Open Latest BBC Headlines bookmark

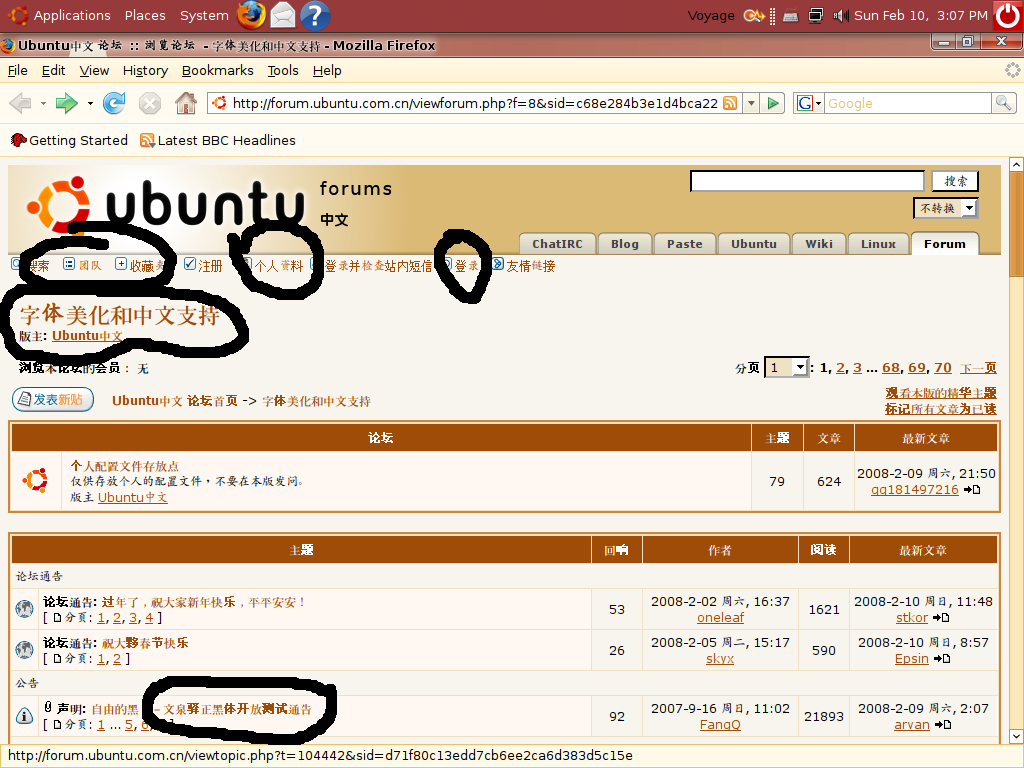click(x=218, y=140)
